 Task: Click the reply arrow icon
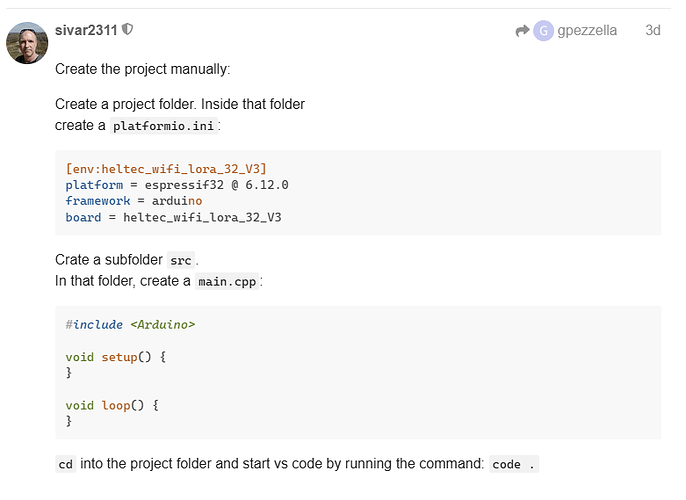pos(522,31)
